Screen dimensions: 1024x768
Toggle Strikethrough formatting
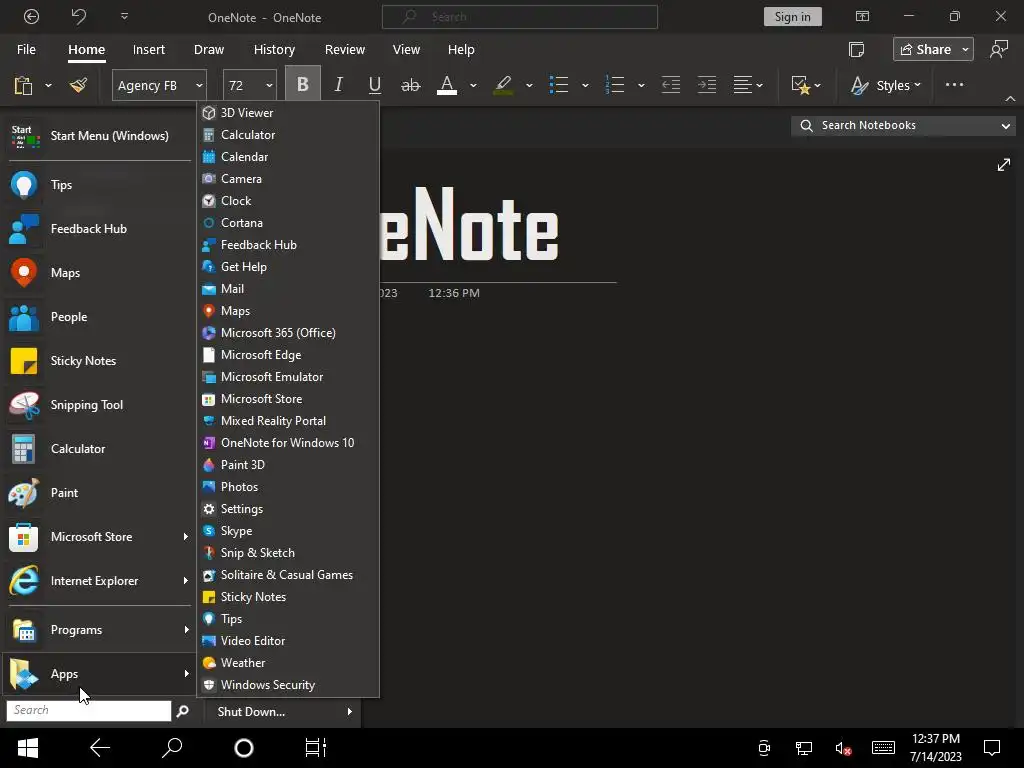point(410,85)
